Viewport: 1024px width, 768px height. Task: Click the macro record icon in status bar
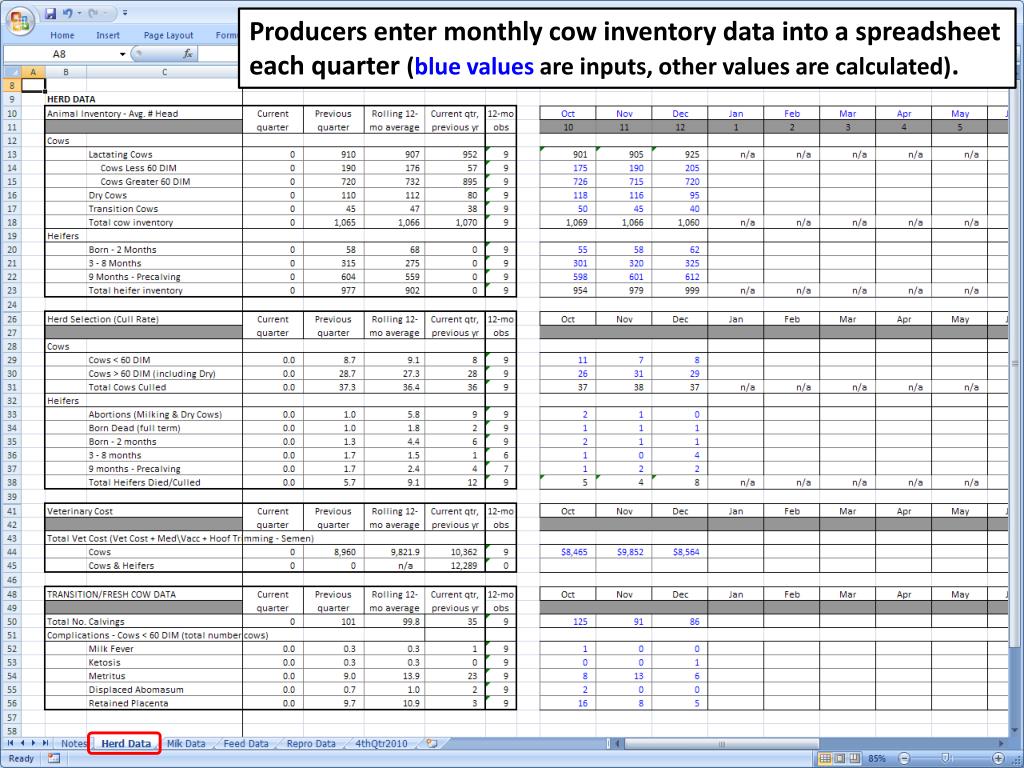pos(54,758)
